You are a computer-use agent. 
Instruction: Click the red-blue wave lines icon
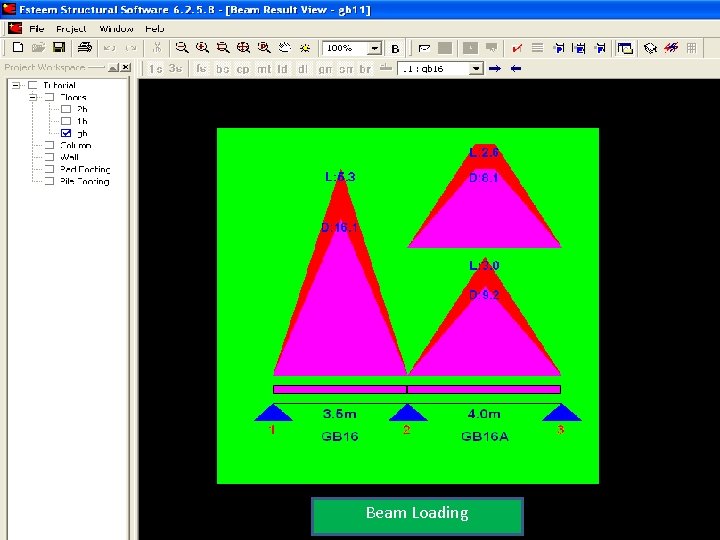[671, 48]
